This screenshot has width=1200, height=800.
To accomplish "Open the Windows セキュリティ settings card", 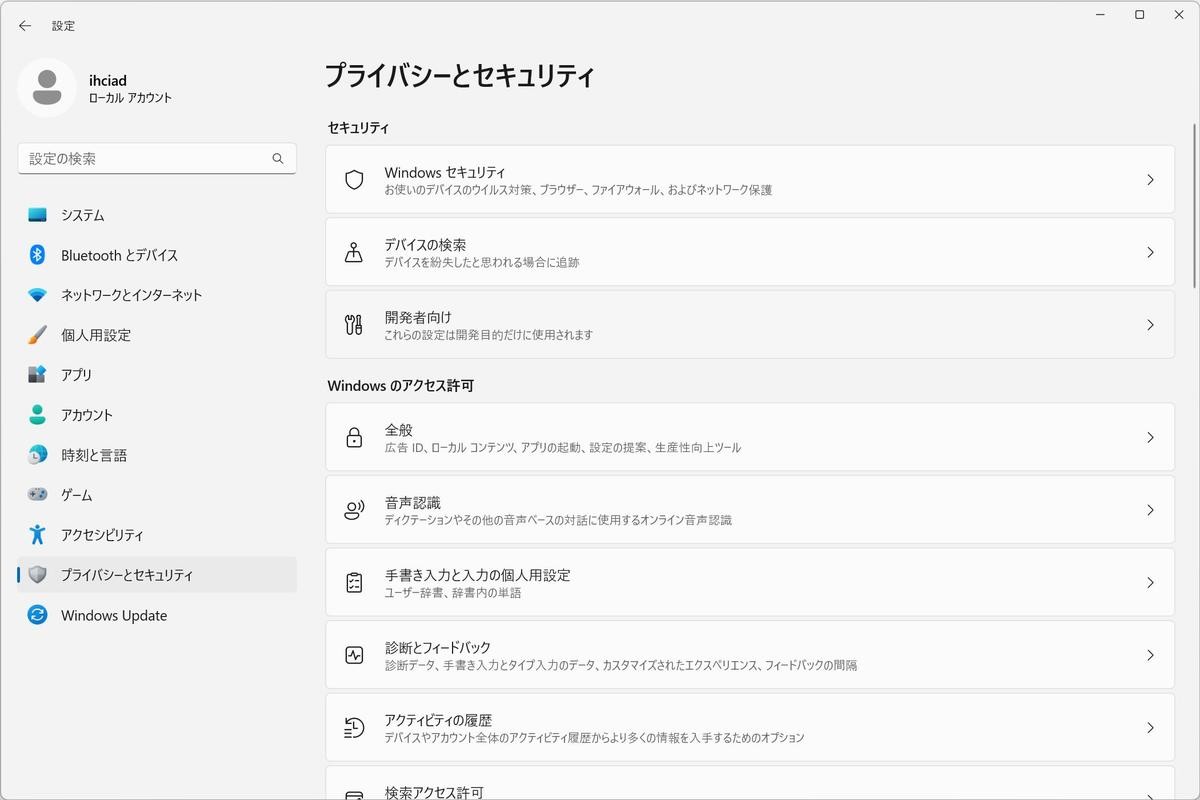I will tap(750, 180).
